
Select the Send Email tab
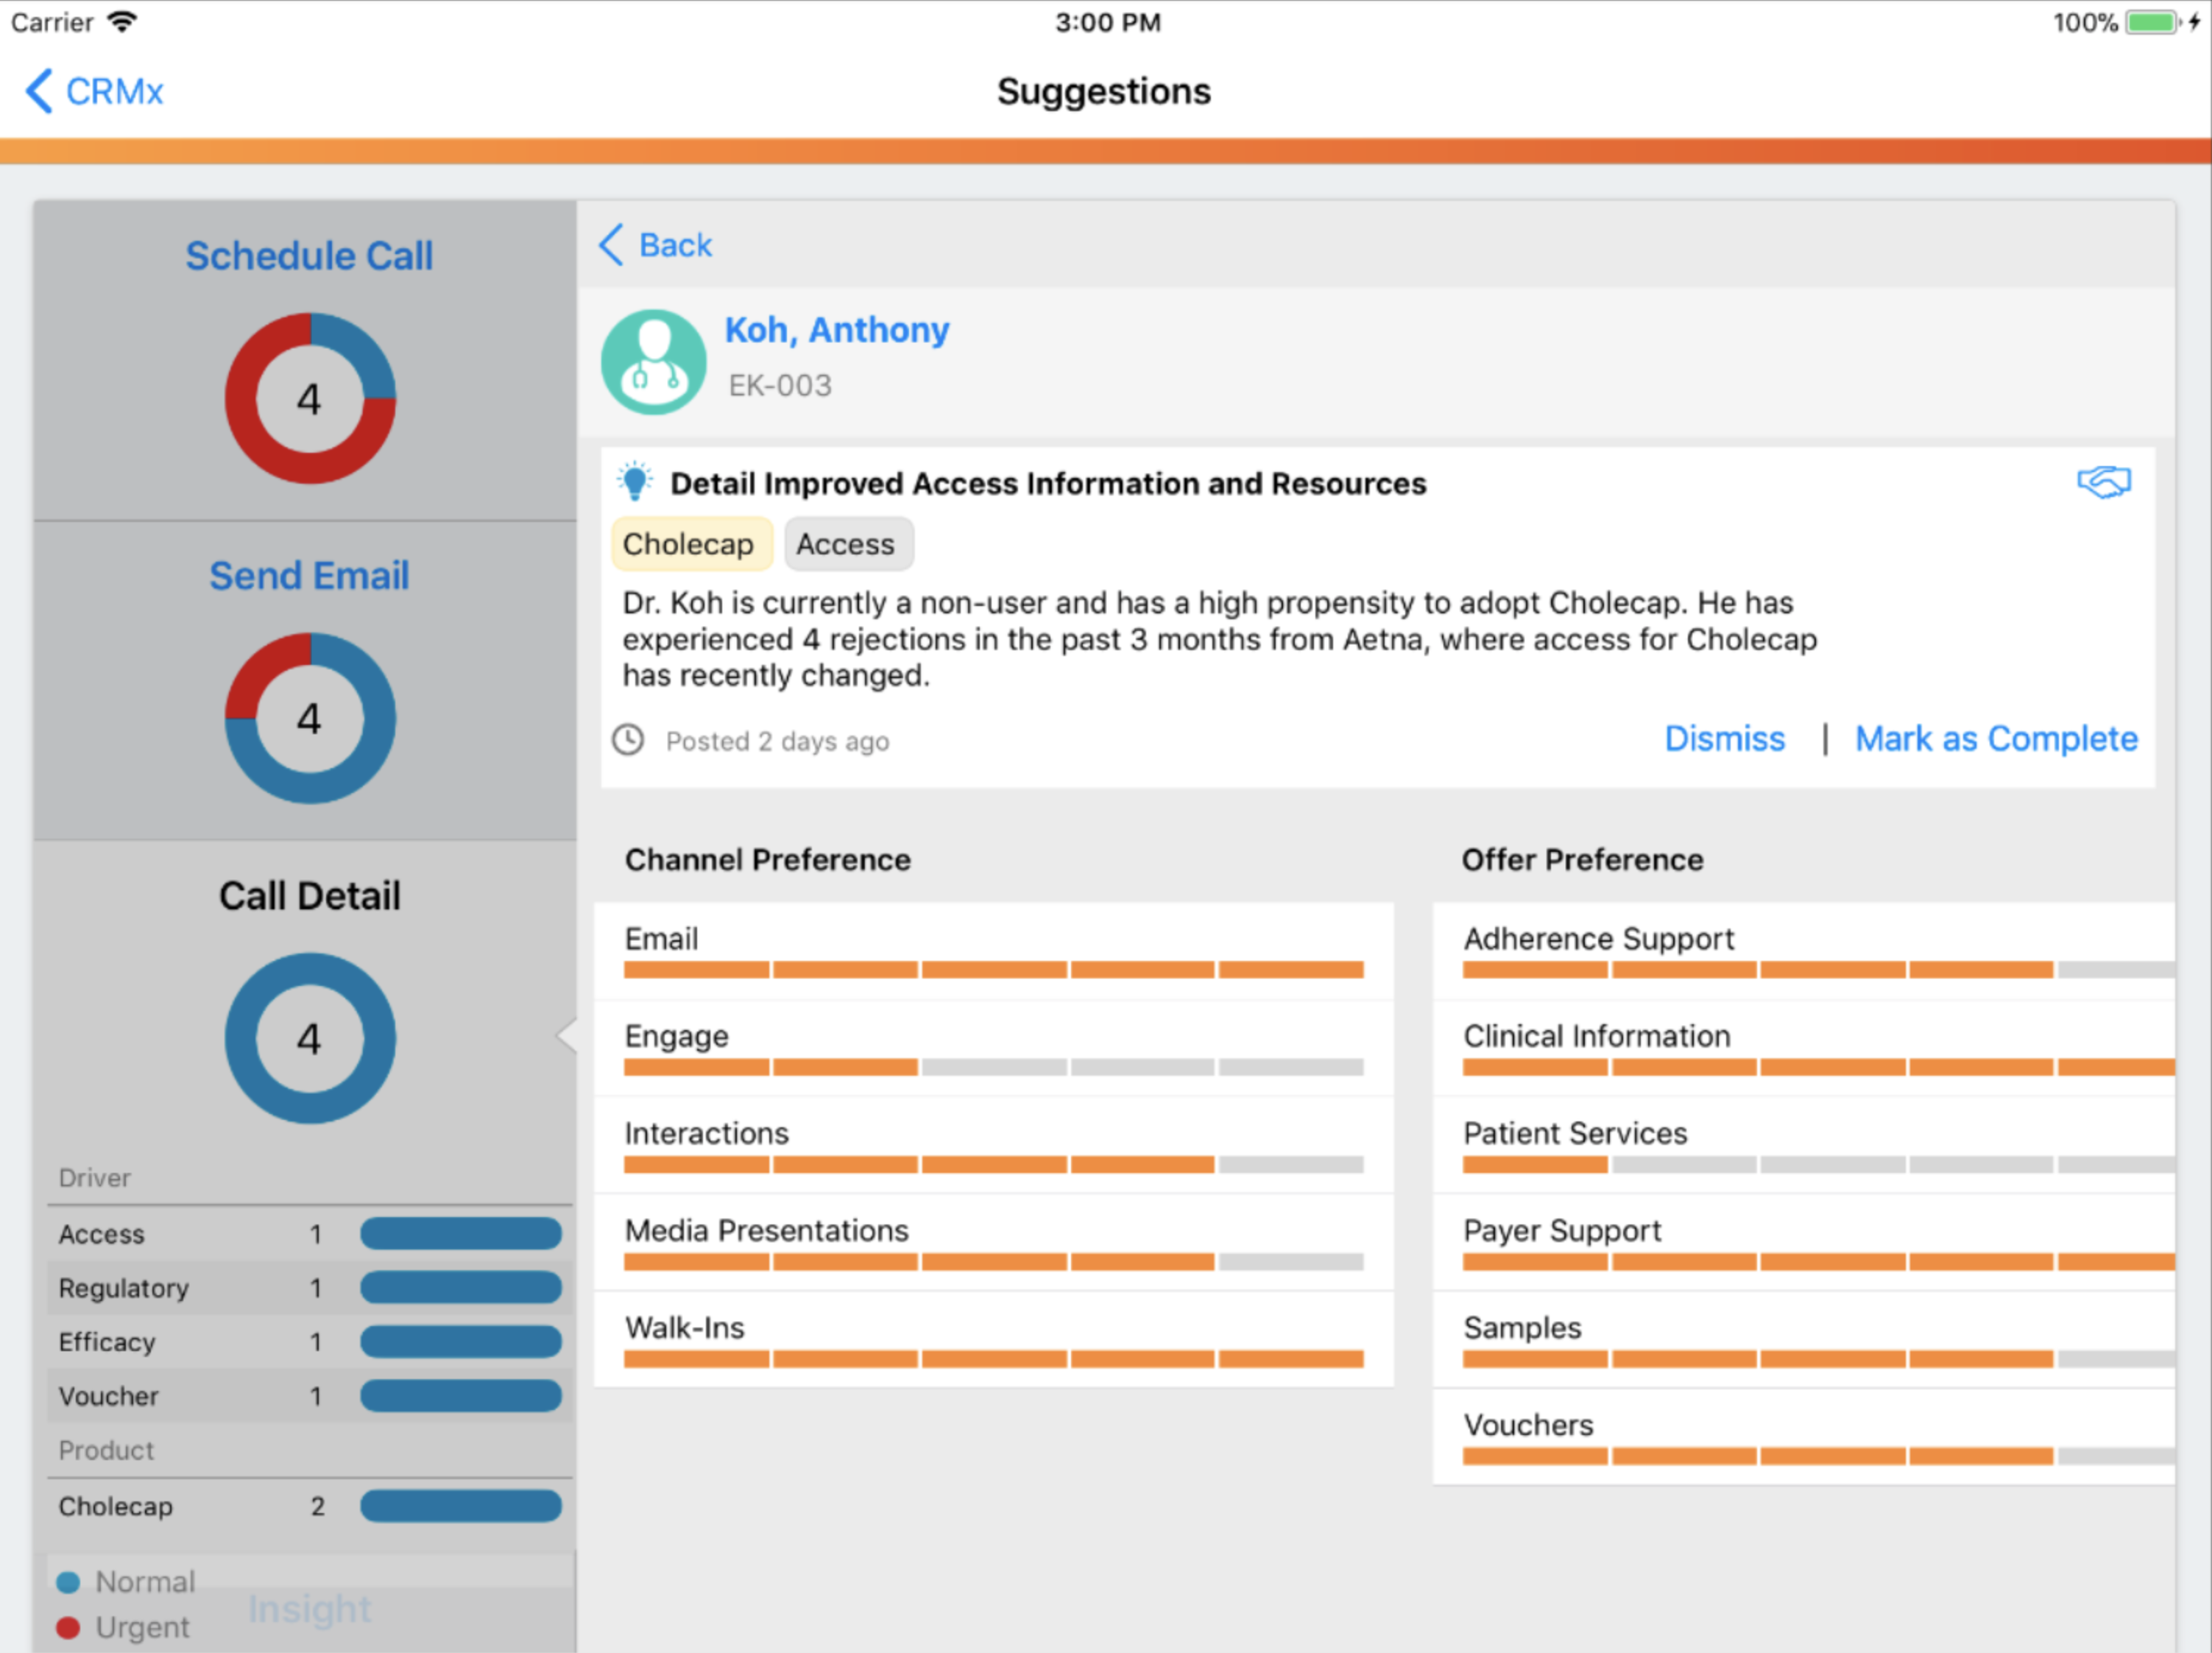pos(309,576)
